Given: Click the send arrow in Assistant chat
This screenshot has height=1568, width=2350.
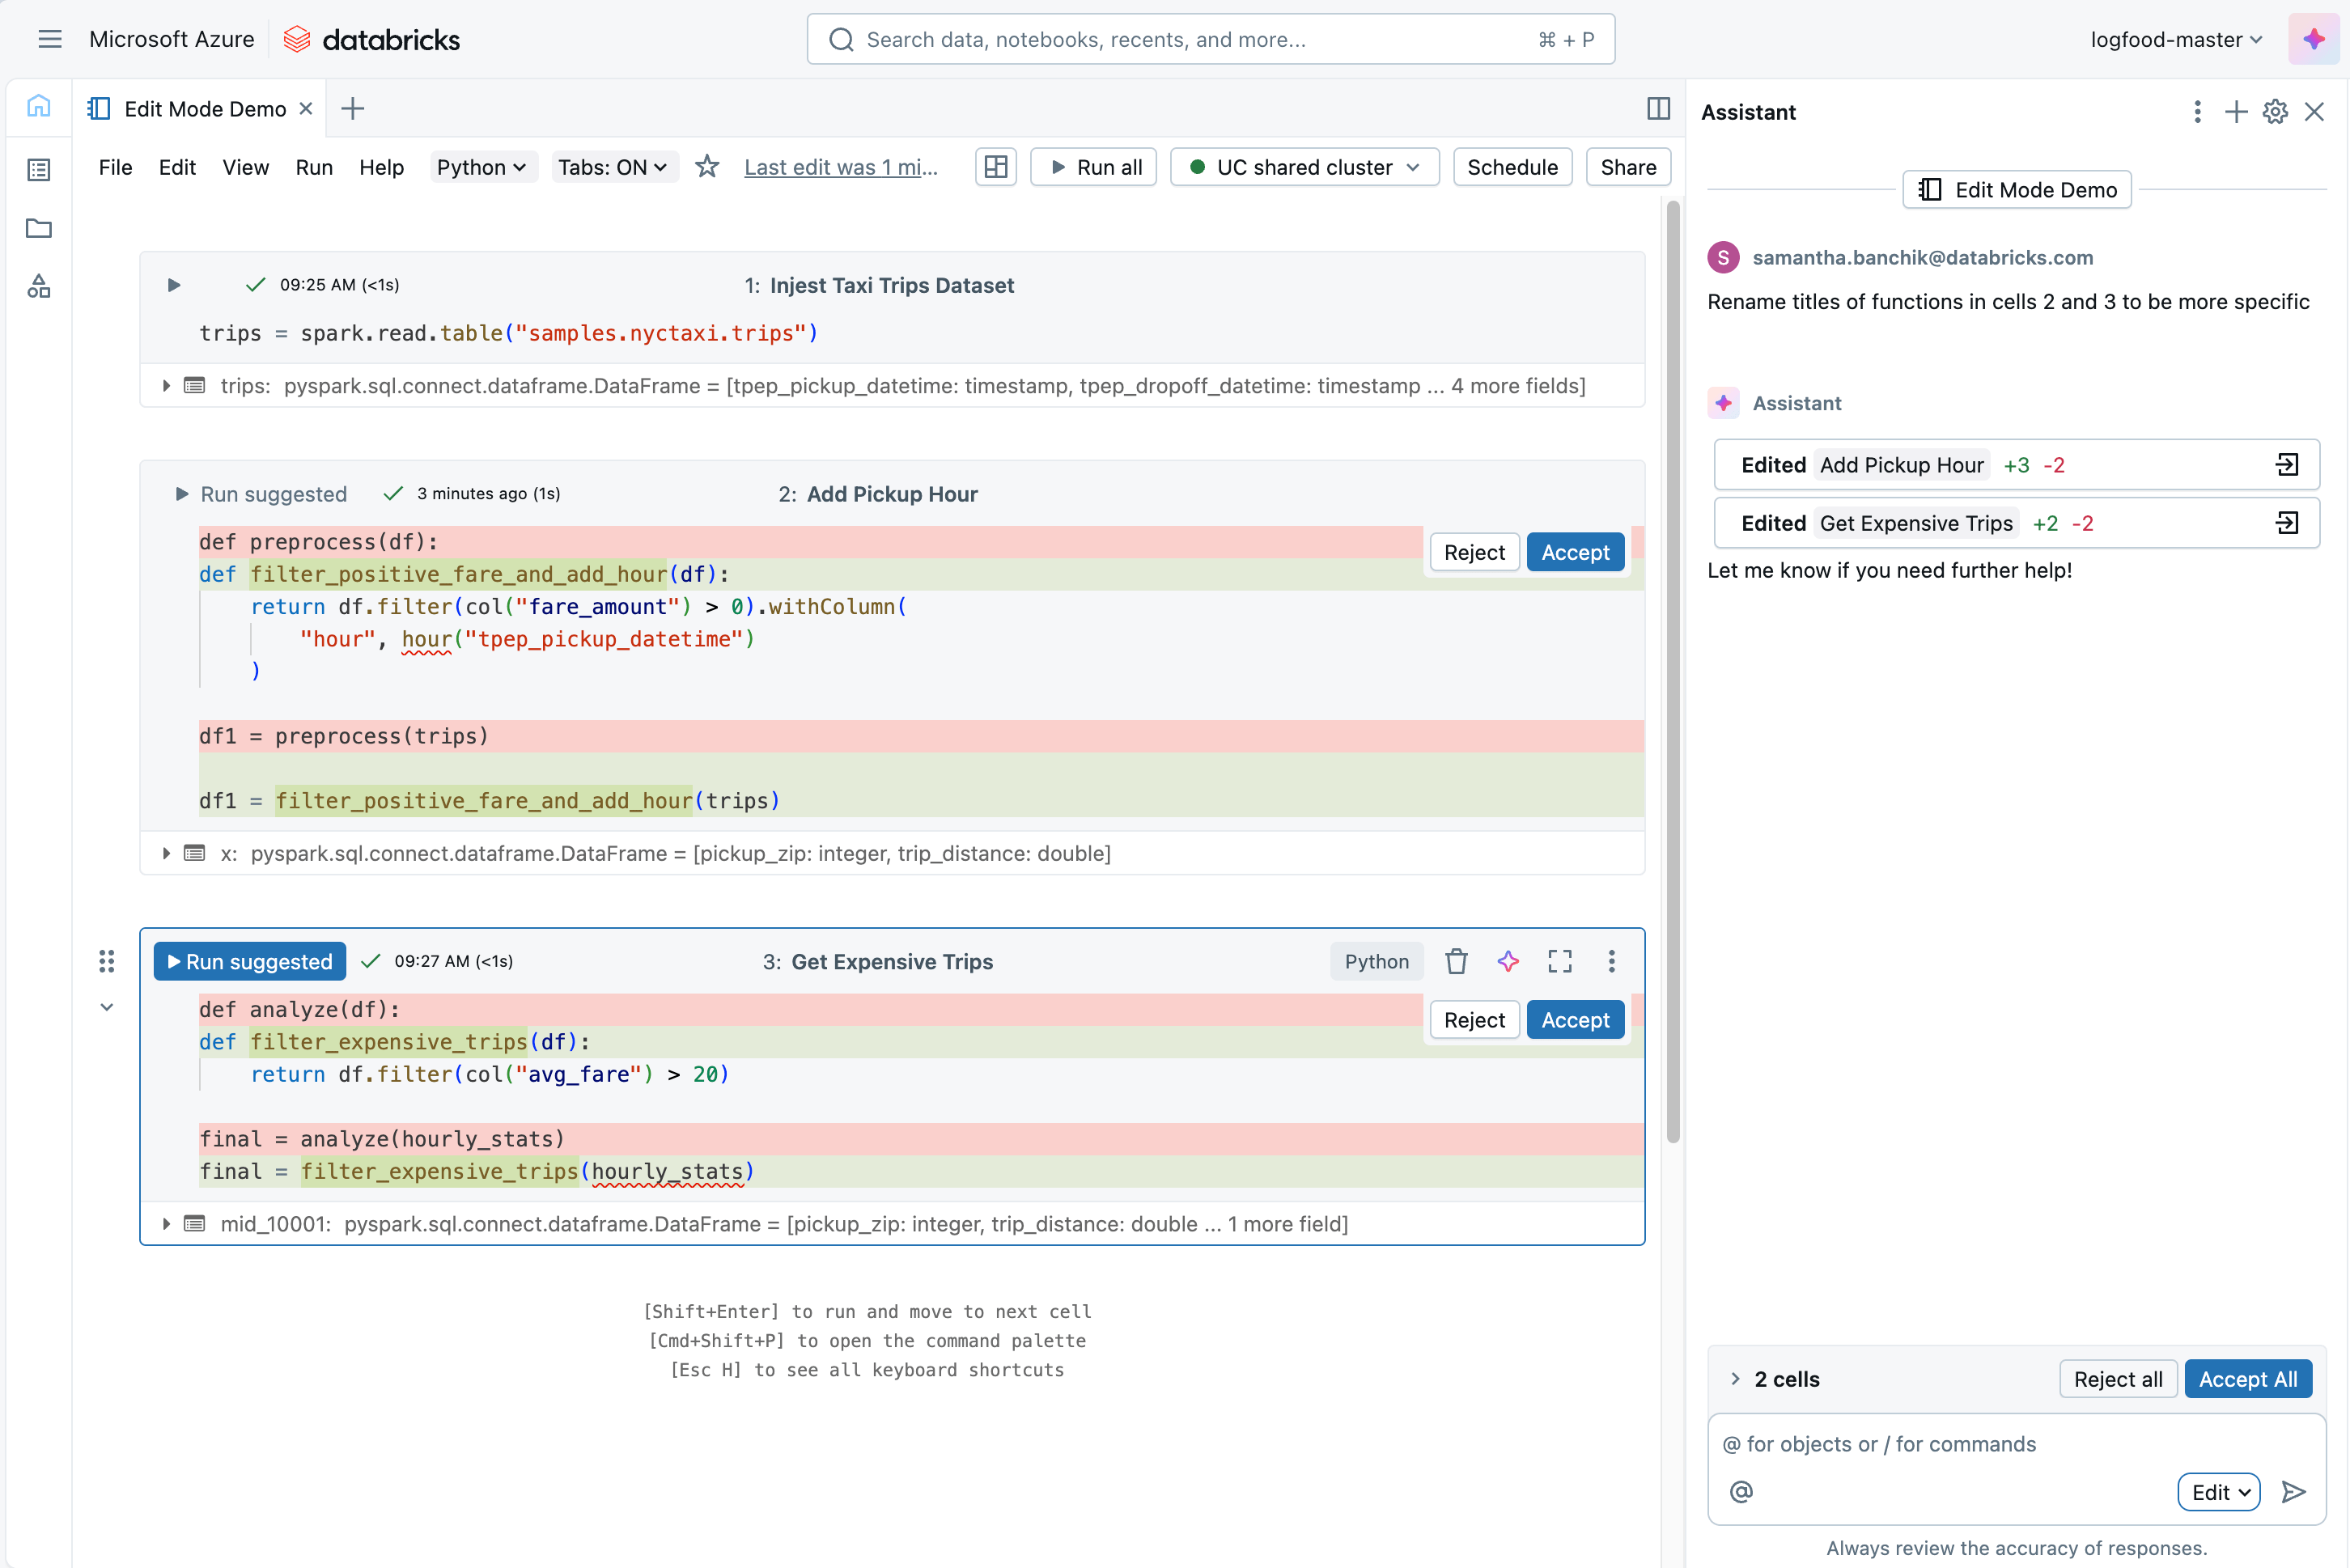Looking at the screenshot, I should coord(2294,1492).
